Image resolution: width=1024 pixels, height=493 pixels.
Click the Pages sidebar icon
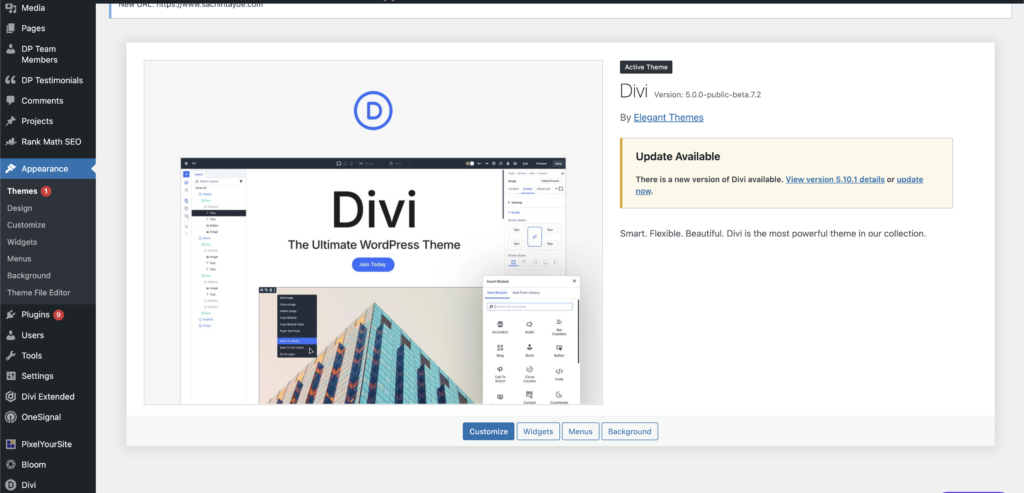click(x=10, y=28)
